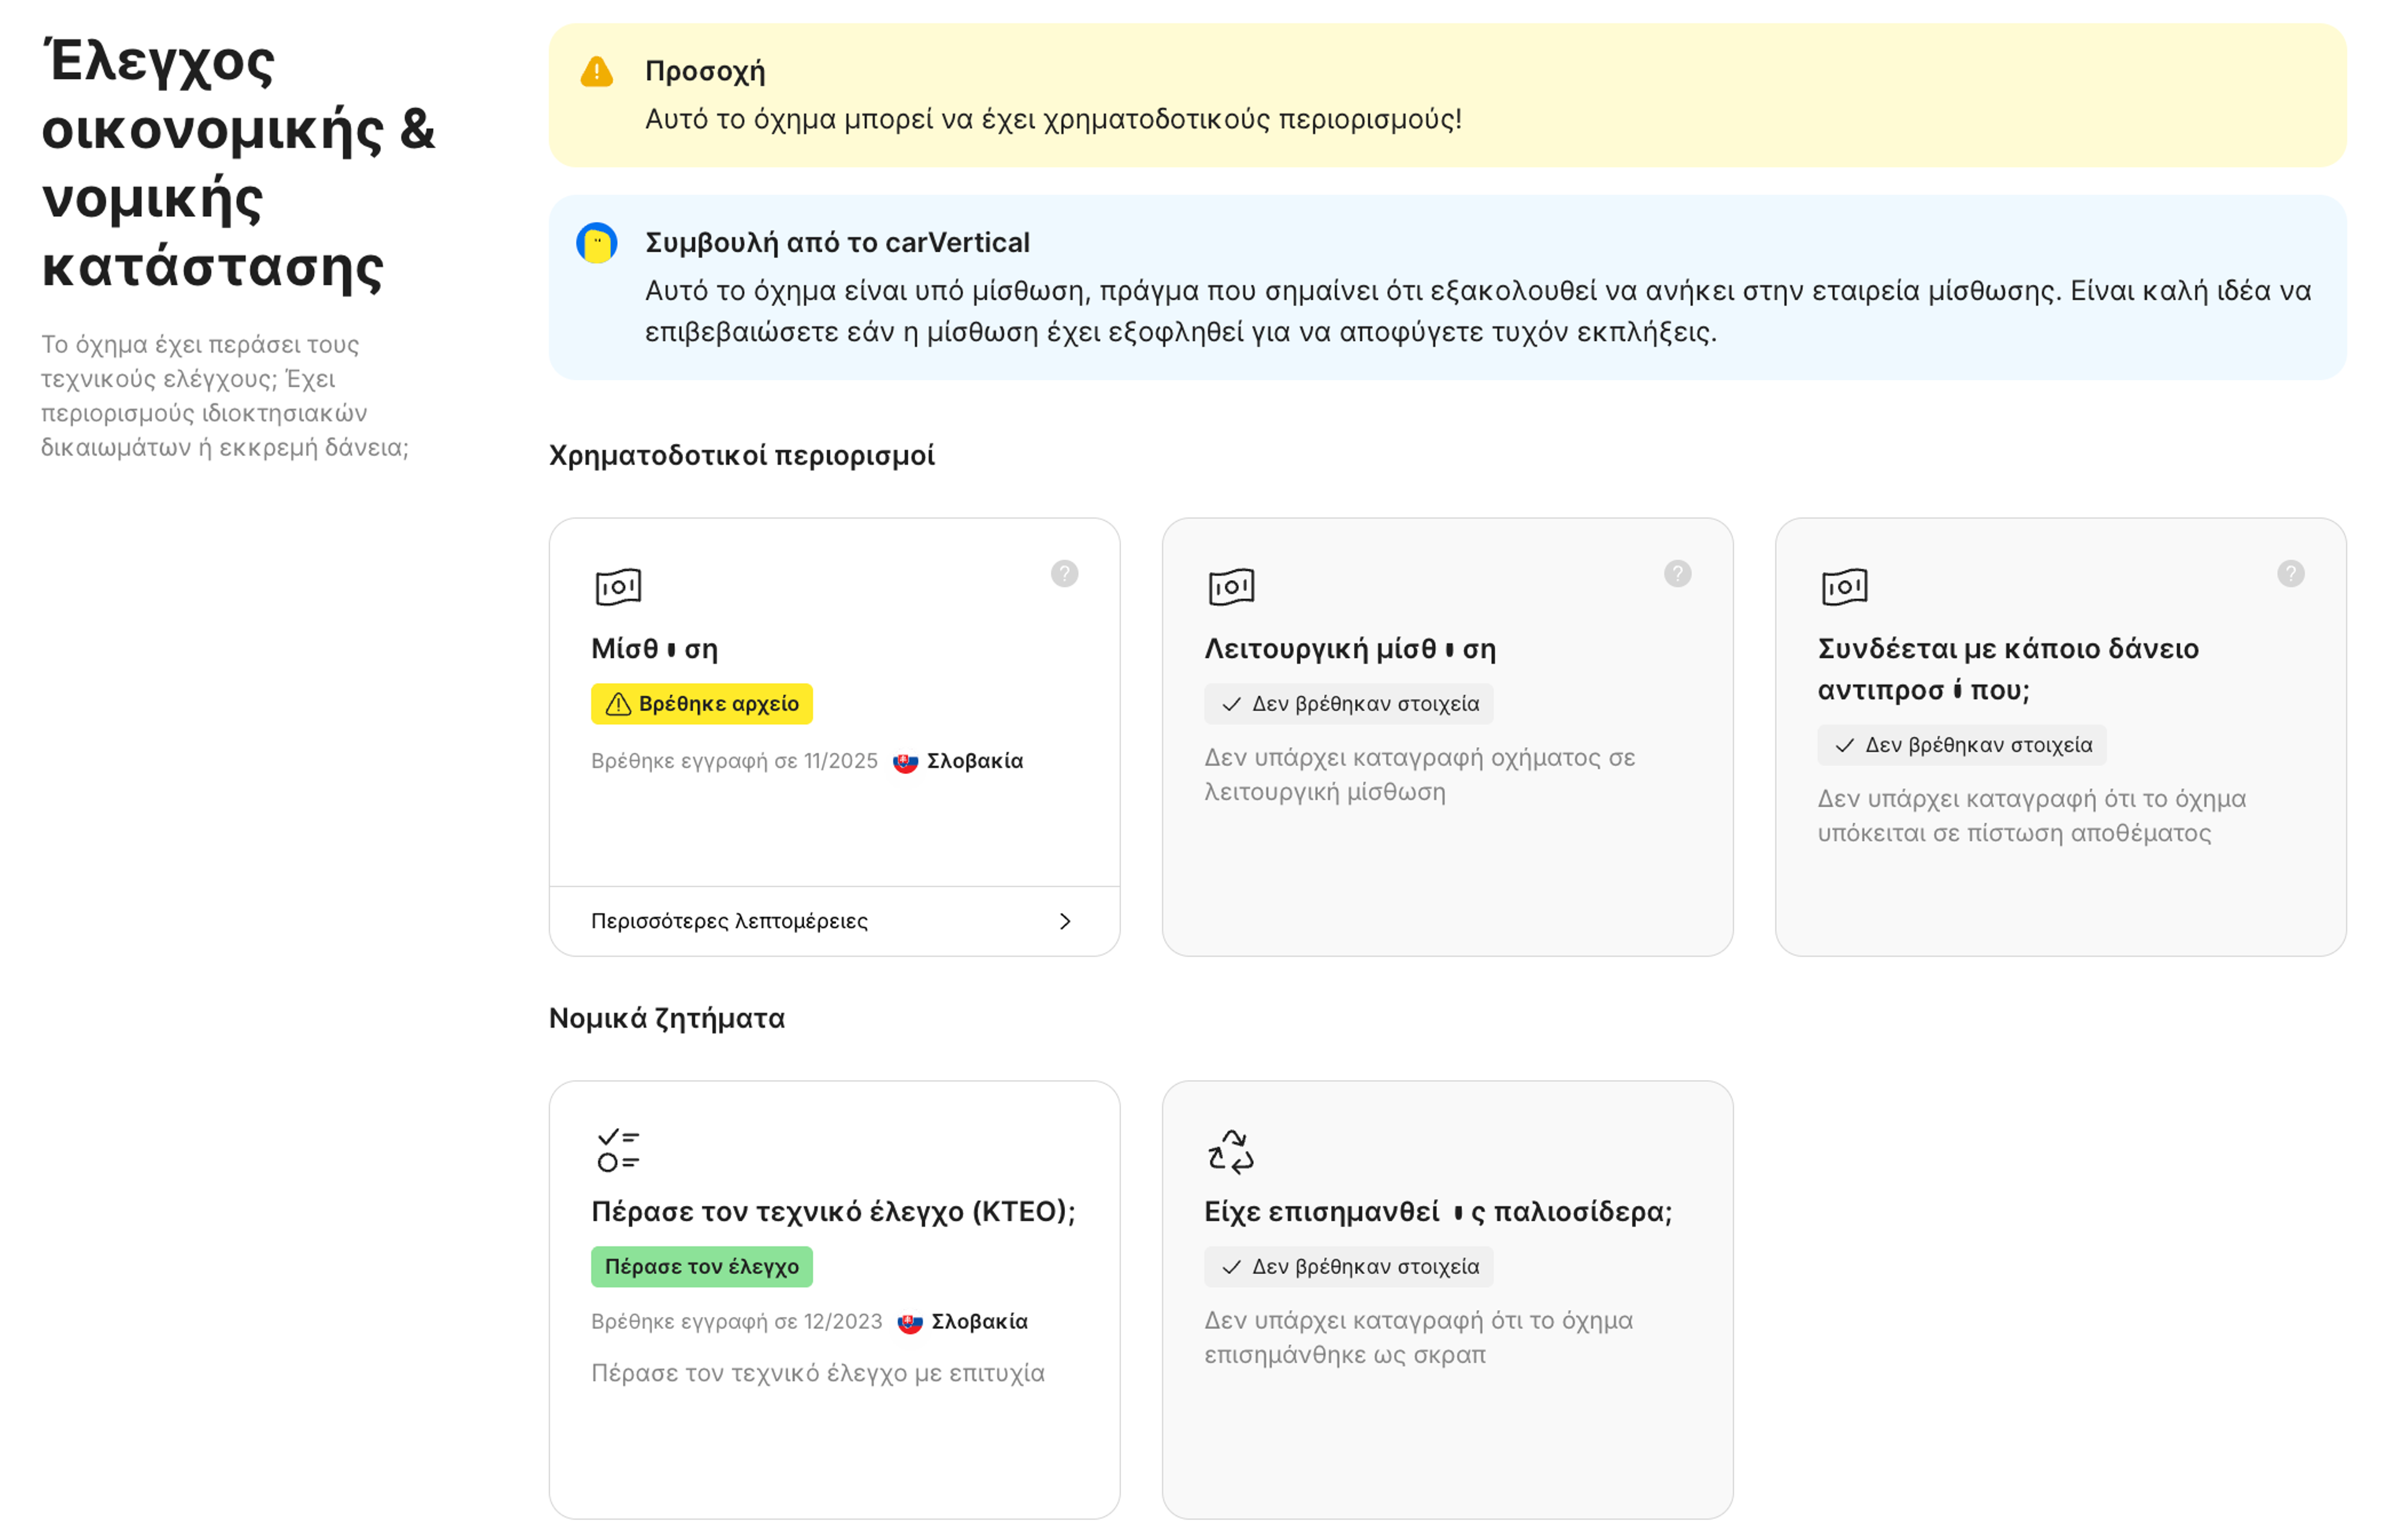Click help icon on Λειτουργική μίσθωση card
Viewport: 2393px width, 1540px height.
coord(1677,573)
